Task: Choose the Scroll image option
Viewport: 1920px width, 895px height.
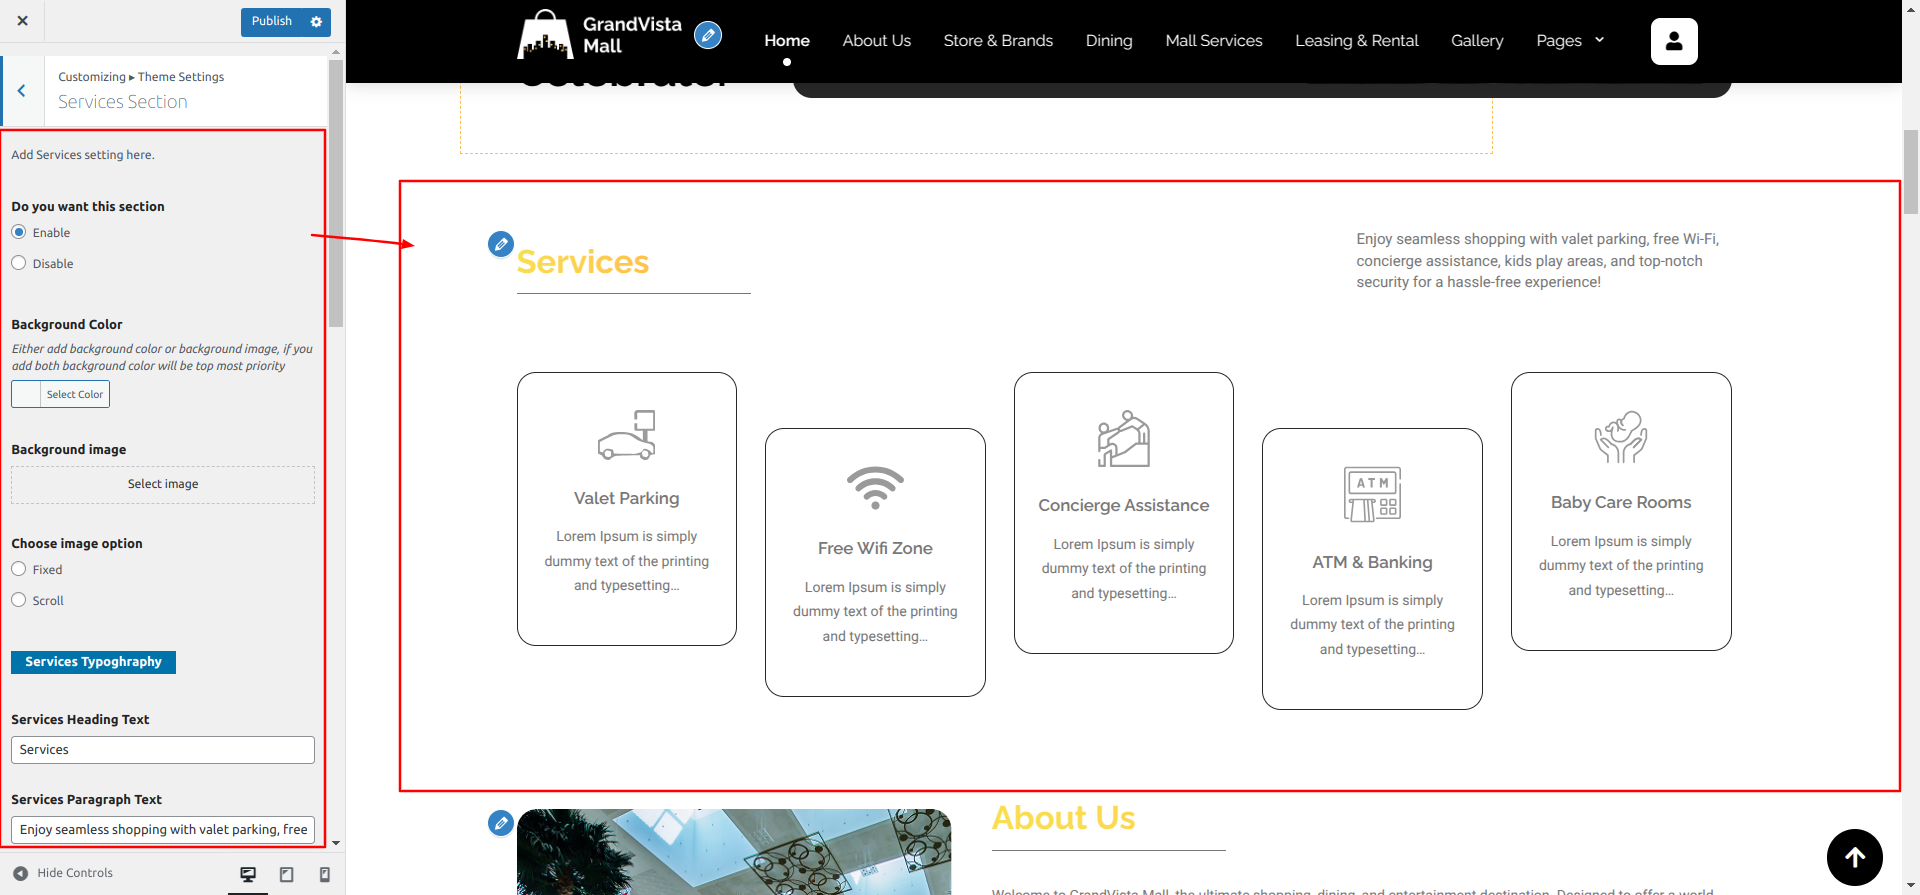Action: click(19, 600)
